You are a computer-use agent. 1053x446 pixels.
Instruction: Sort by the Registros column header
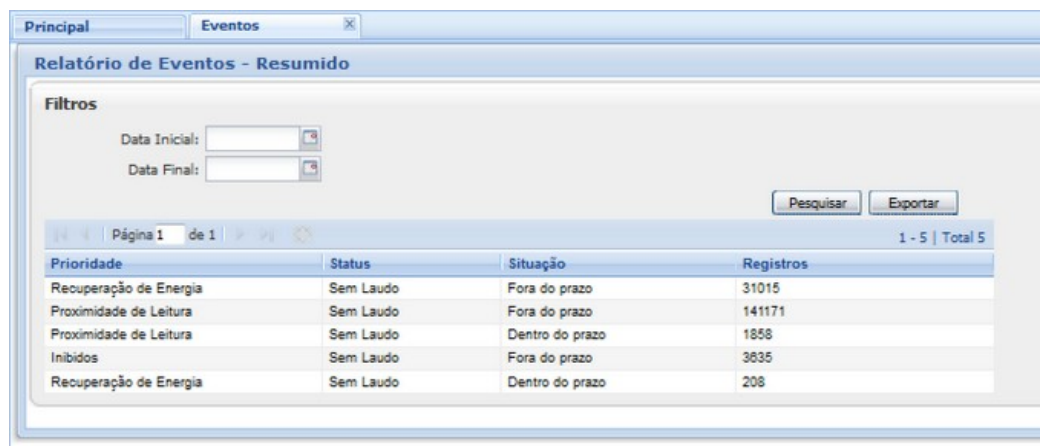point(769,264)
